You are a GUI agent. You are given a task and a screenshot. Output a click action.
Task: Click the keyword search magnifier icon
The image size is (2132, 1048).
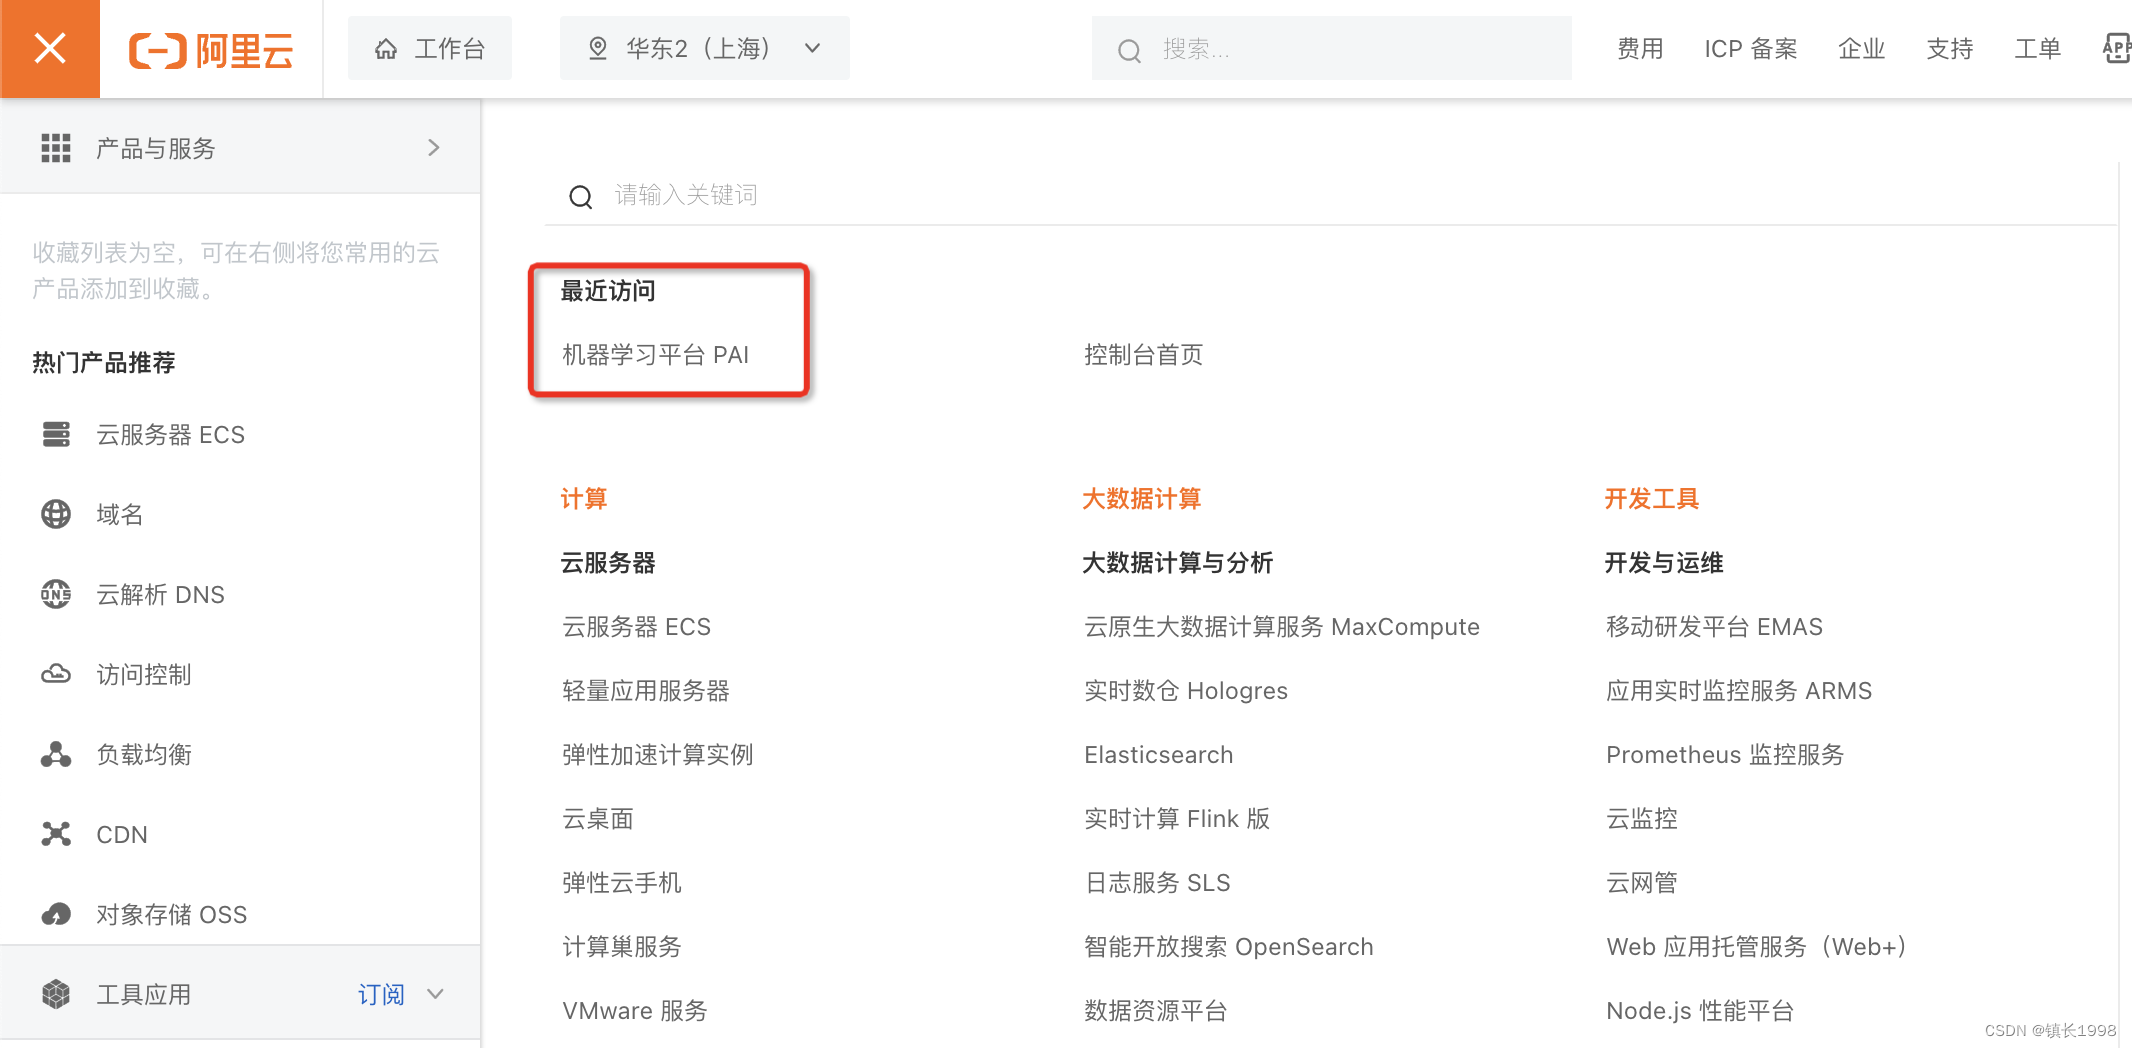pos(581,196)
